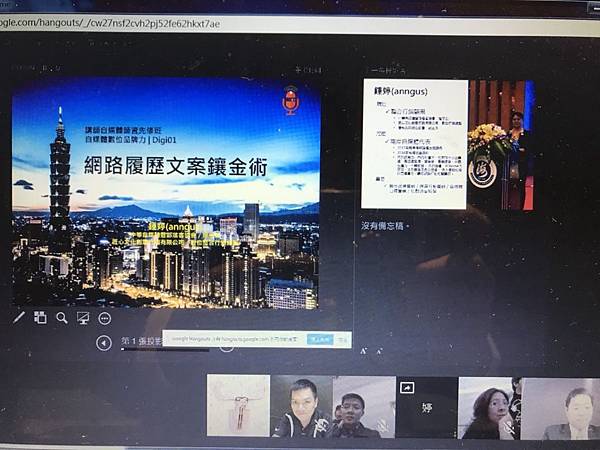Select the 婷 screen-share participant tile

[x=427, y=408]
